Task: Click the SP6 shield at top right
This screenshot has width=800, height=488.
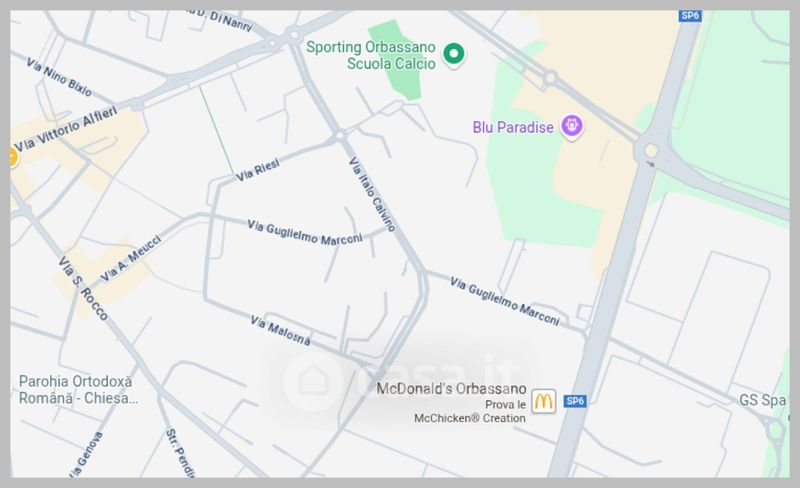Action: click(690, 16)
